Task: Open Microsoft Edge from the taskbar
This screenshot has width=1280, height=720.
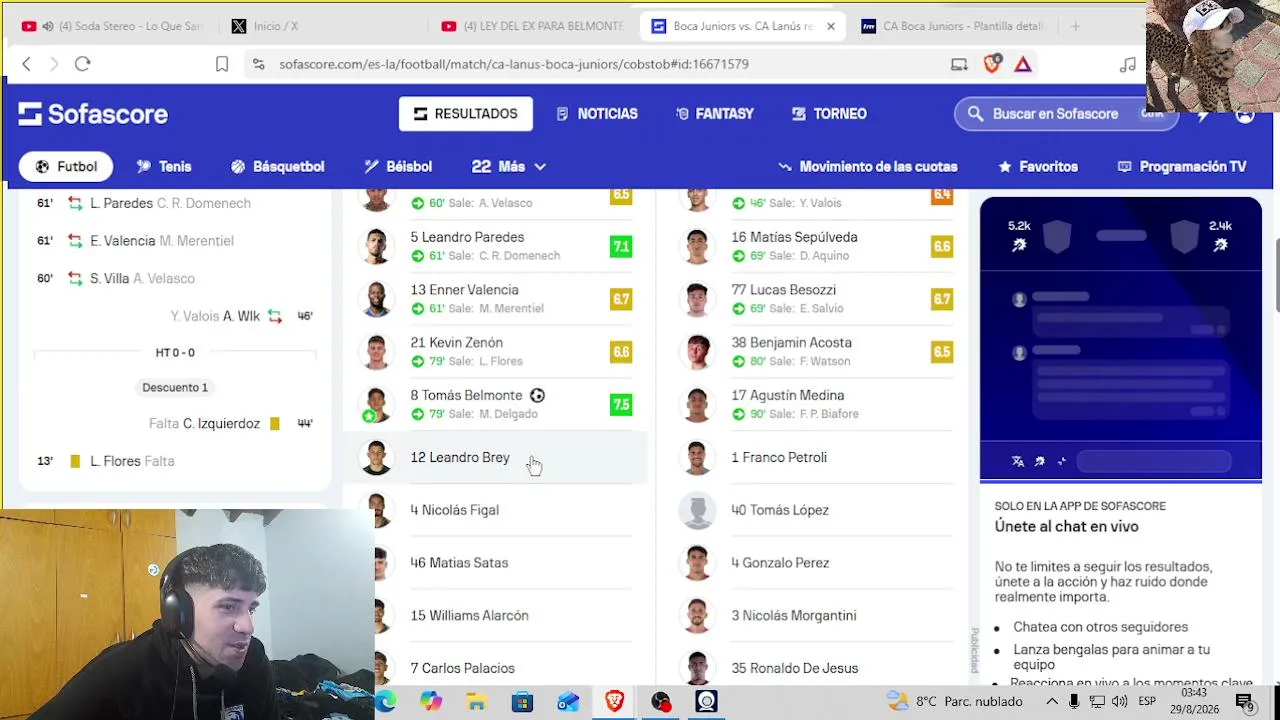Action: pos(386,702)
